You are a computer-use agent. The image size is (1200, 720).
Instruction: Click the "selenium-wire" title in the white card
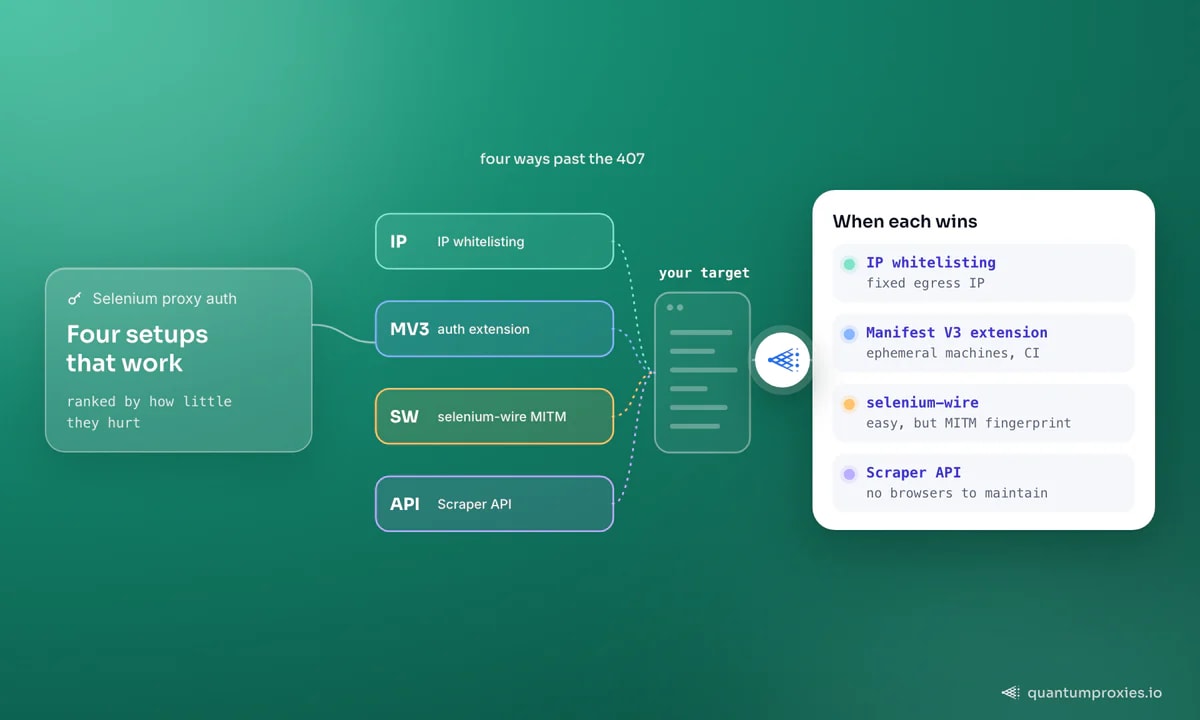tap(922, 403)
